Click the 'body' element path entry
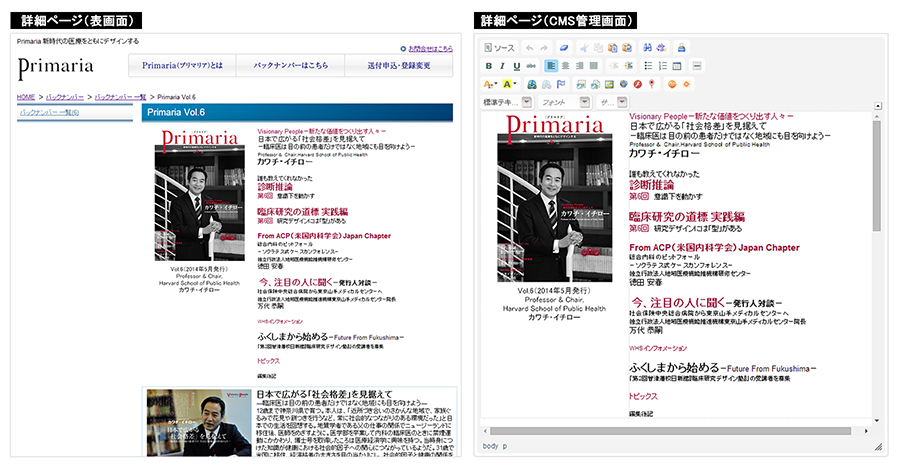Image resolution: width=900 pixels, height=470 pixels. point(490,446)
